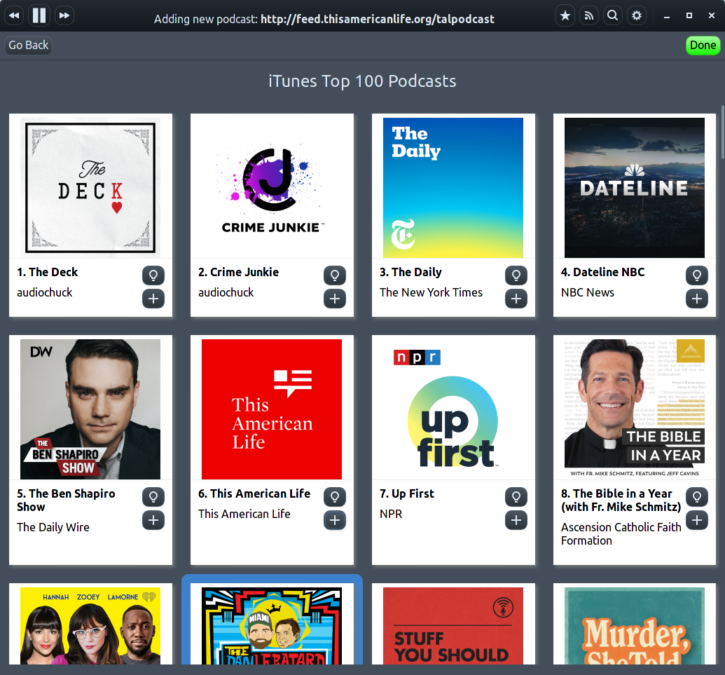The image size is (725, 675).
Task: Show info bulb for Up First
Action: tap(516, 497)
